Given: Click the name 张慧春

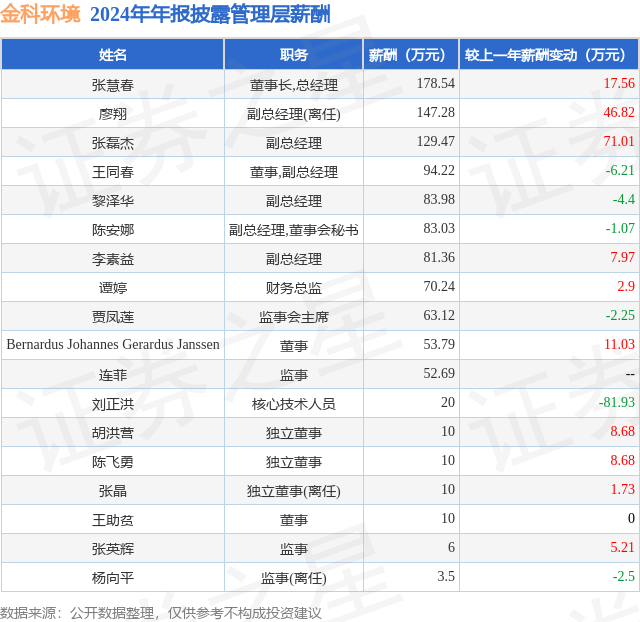Looking at the screenshot, I should [x=113, y=84].
